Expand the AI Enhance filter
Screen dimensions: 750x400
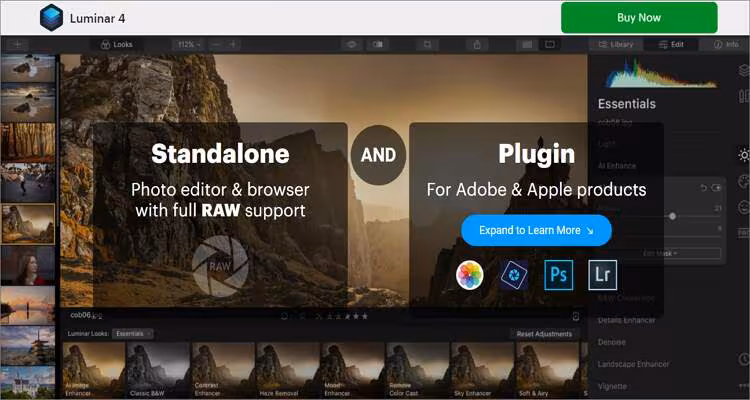617,166
